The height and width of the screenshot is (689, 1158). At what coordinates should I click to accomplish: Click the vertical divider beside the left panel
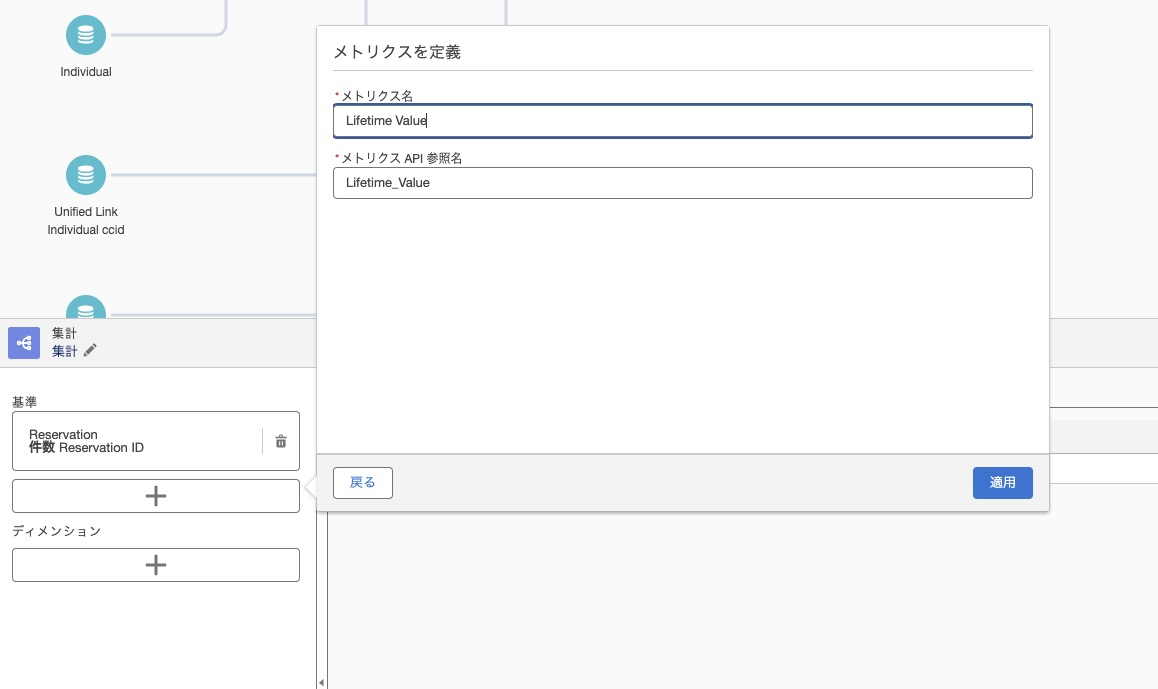(x=317, y=591)
